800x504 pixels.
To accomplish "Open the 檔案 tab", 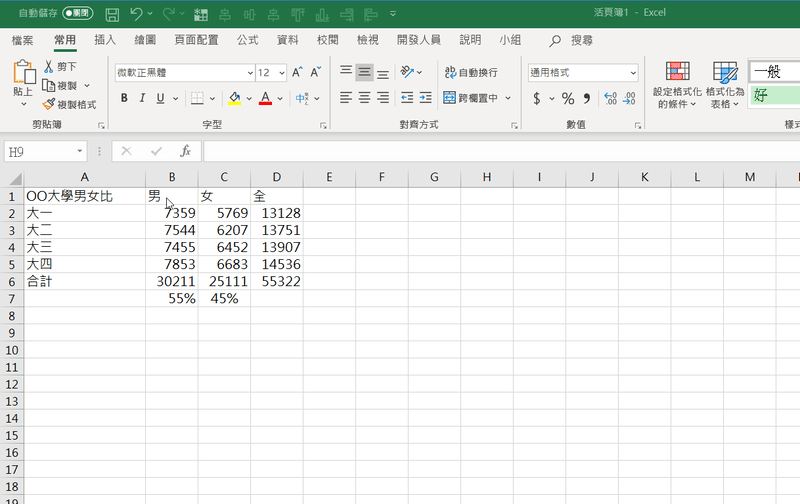I will [x=22, y=40].
